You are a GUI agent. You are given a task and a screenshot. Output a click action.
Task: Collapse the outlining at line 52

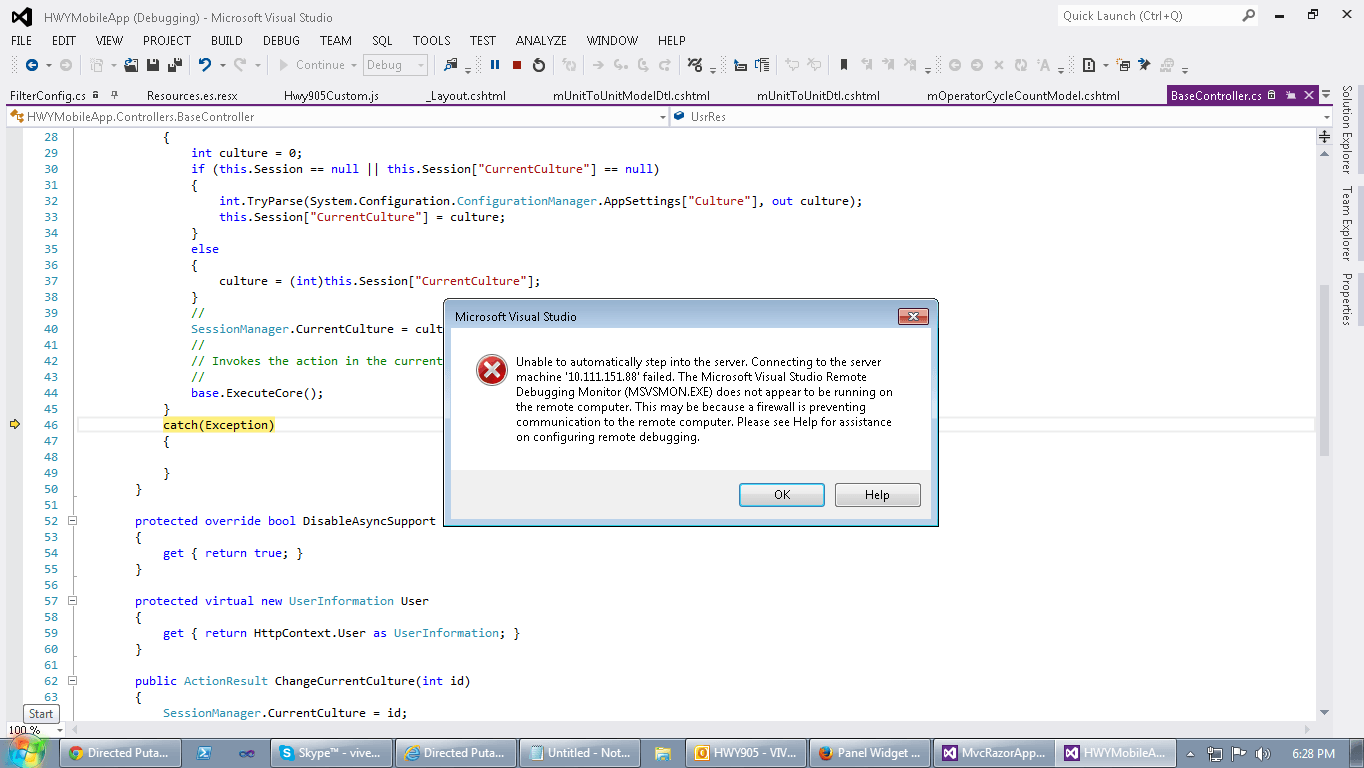coord(72,521)
